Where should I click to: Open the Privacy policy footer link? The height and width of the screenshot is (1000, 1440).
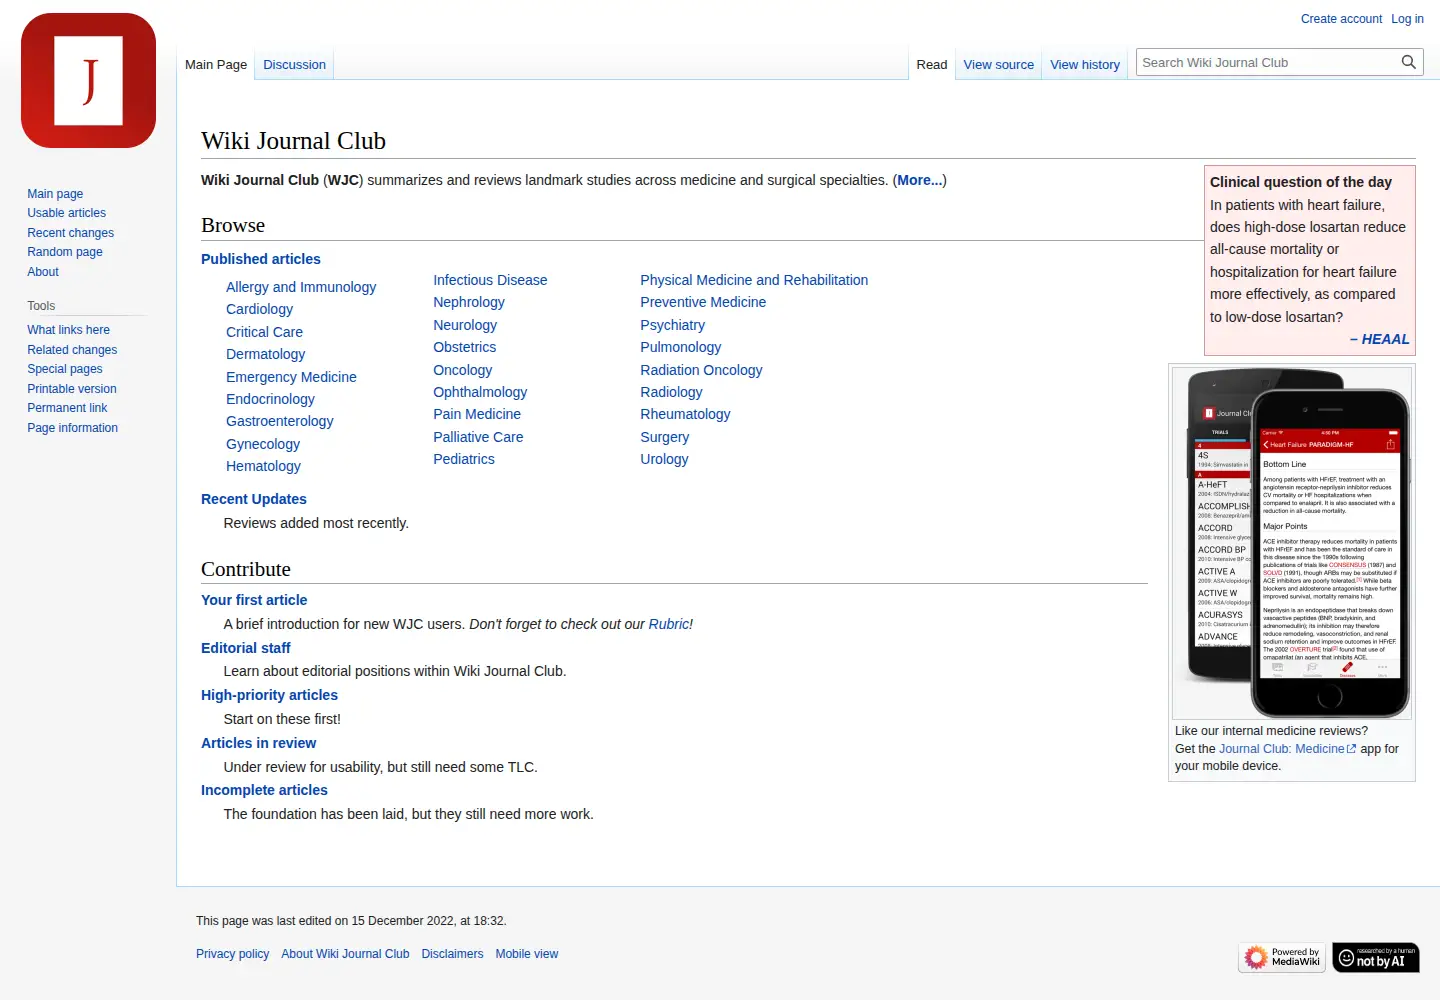(x=232, y=954)
